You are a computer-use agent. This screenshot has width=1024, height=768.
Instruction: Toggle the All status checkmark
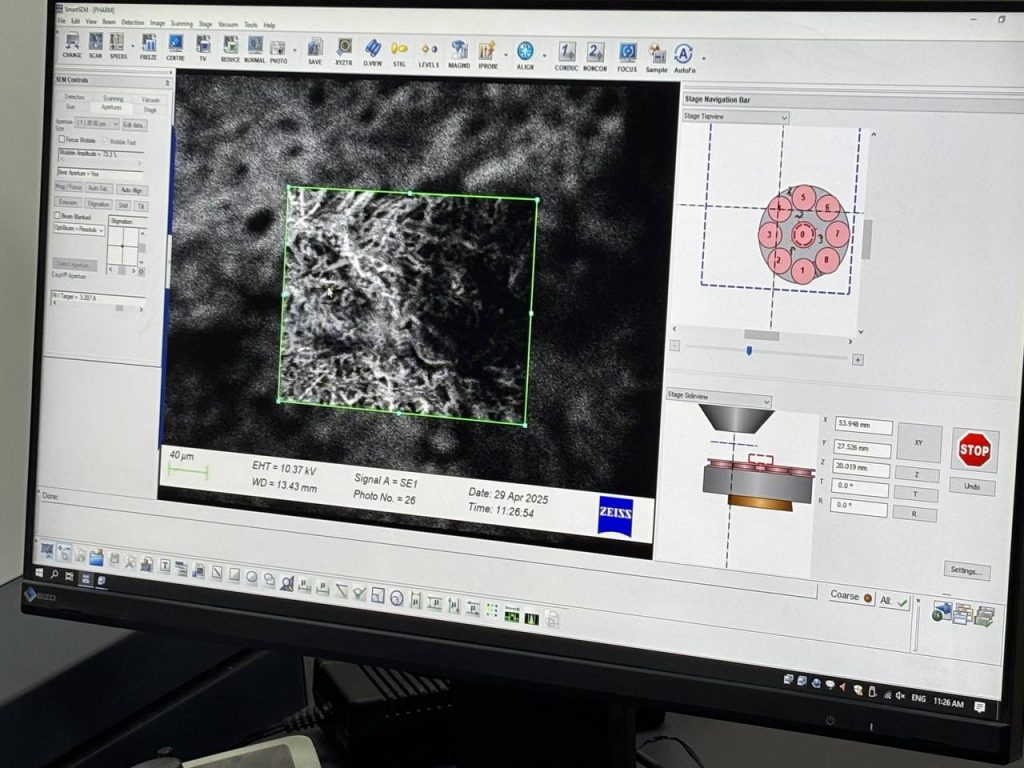[x=894, y=601]
